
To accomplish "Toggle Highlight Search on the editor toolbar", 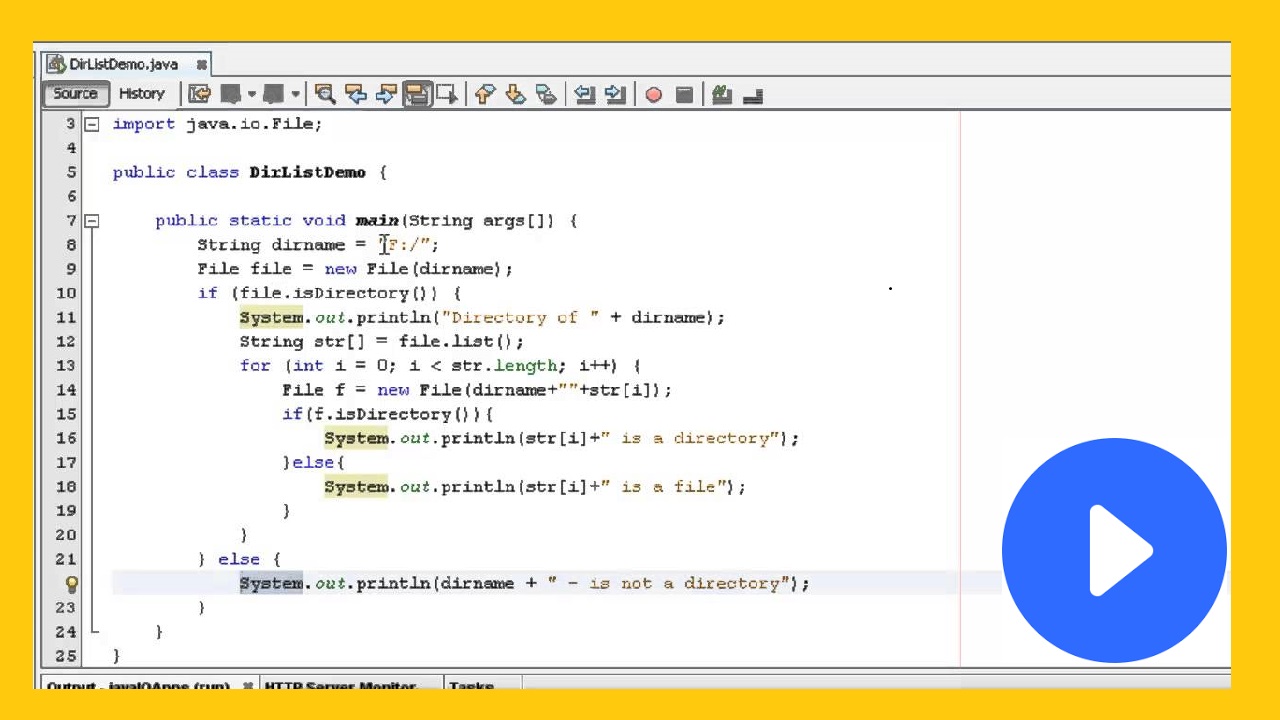I will pos(417,93).
